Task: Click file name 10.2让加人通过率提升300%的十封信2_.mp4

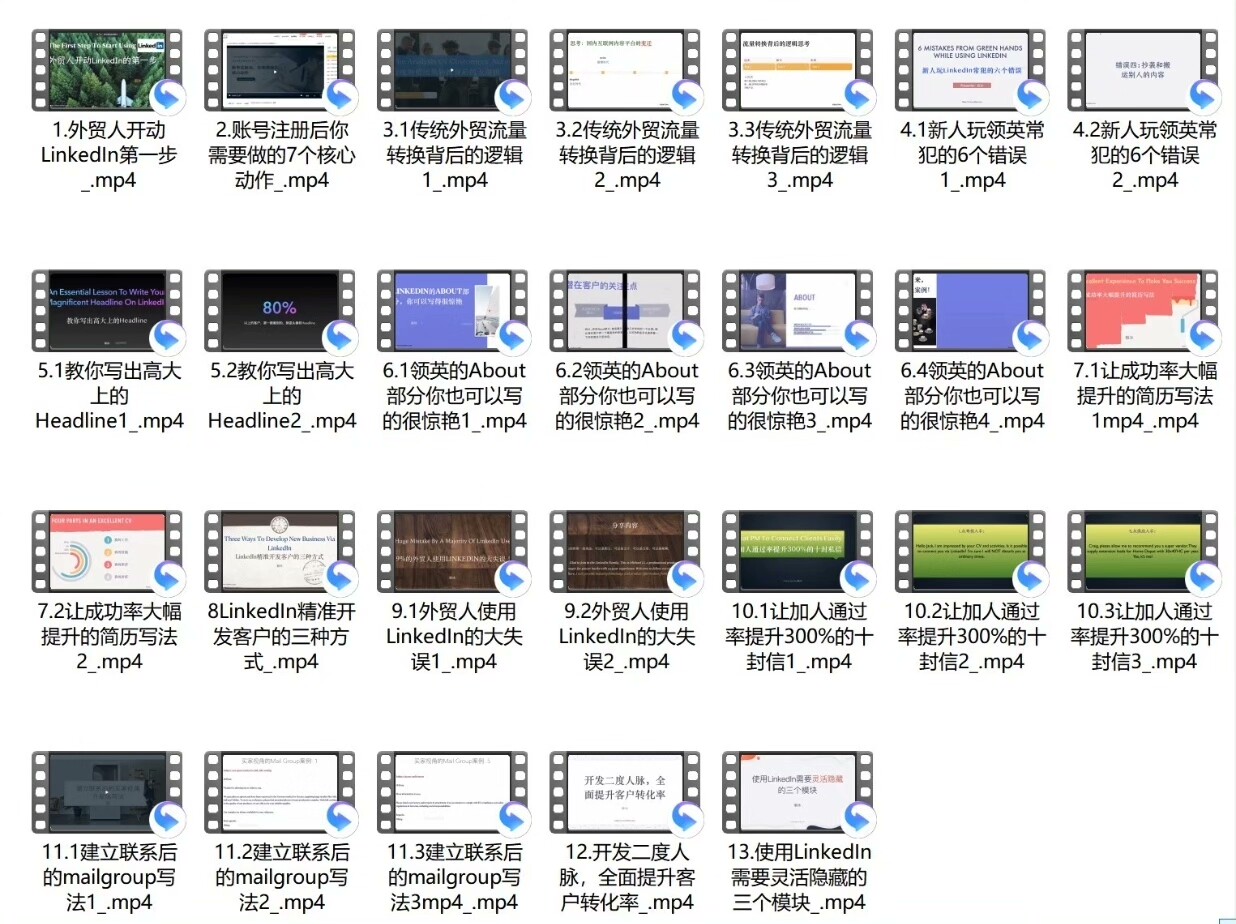Action: 971,637
